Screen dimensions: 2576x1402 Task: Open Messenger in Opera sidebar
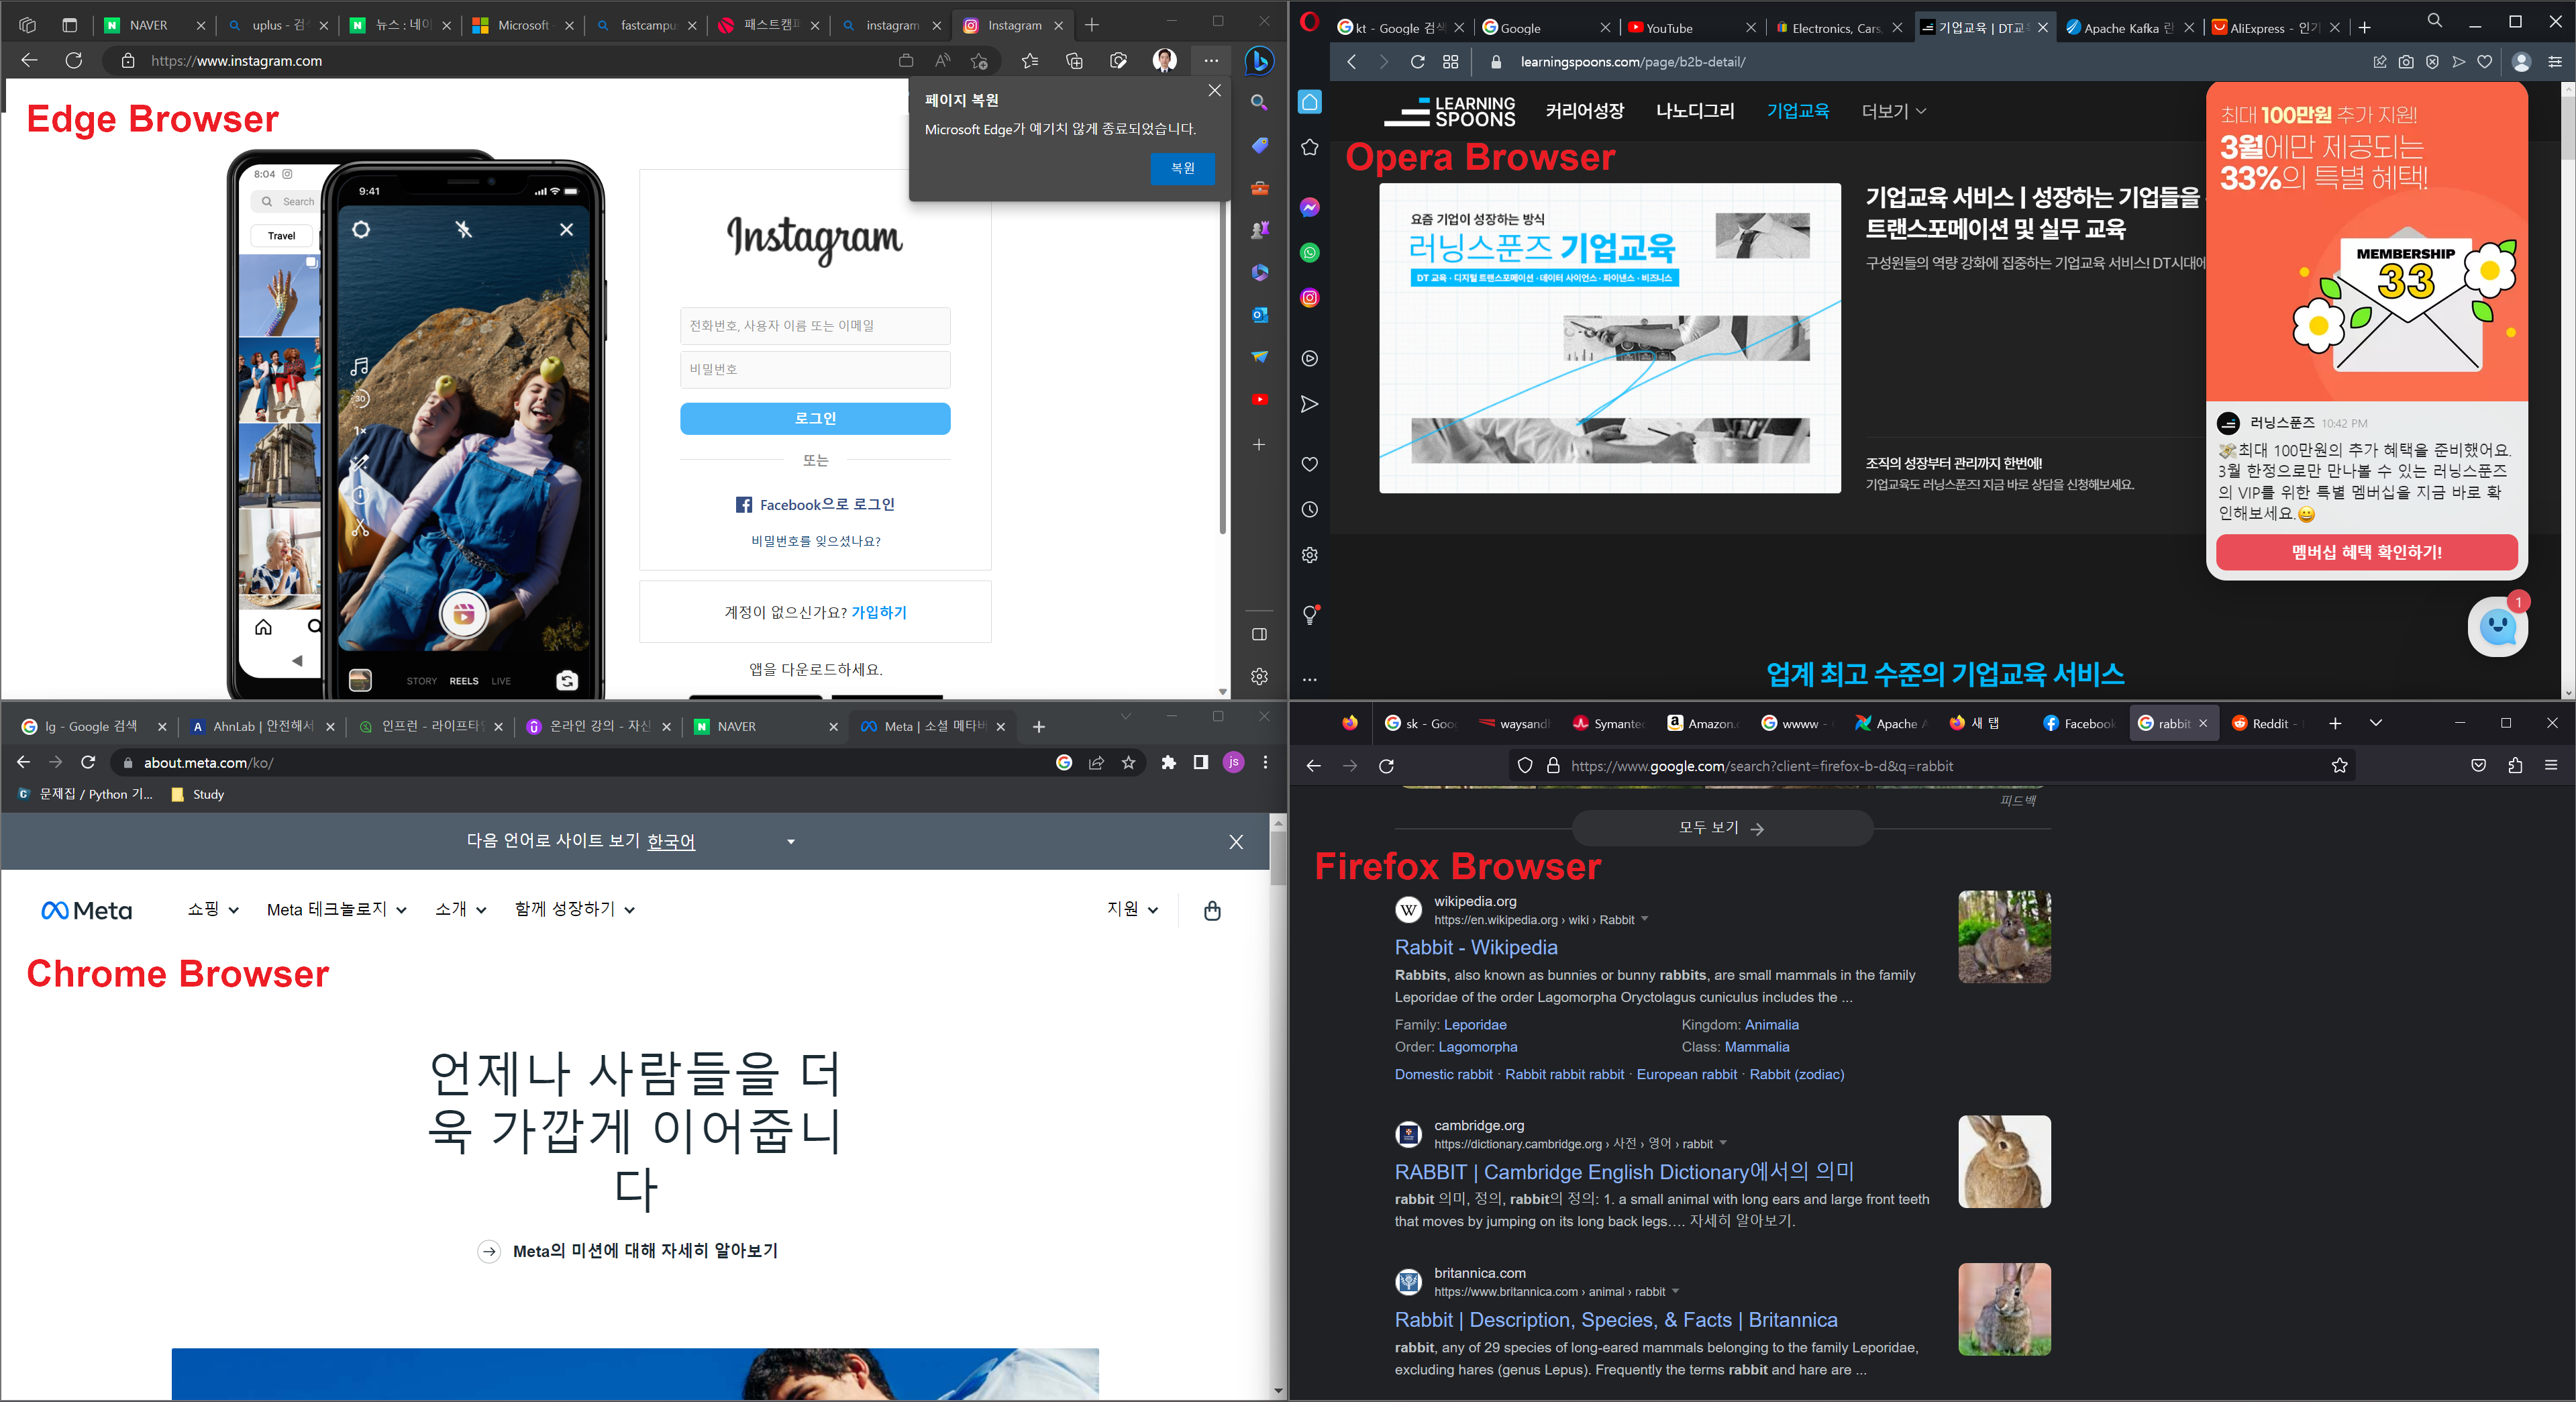[x=1309, y=207]
